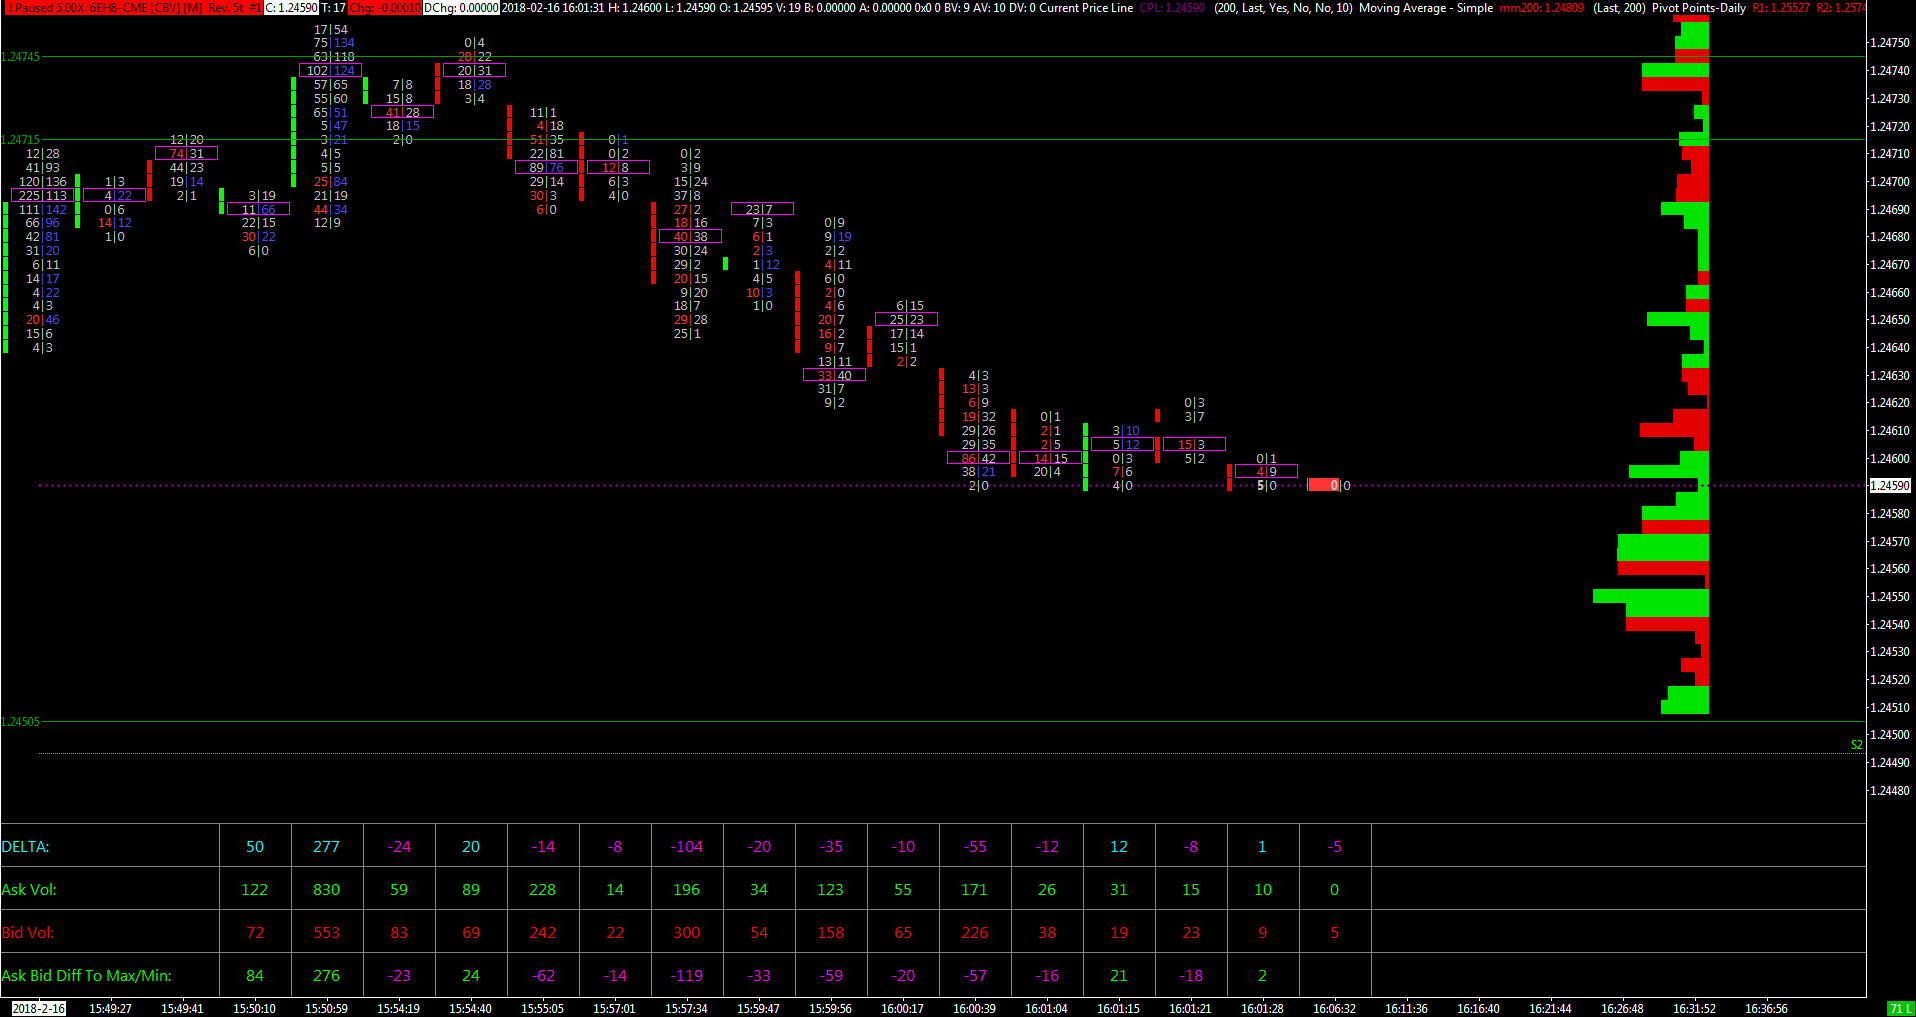Select the 'Moving Average - Simple' study label
1916x1017 pixels.
[x=1426, y=8]
